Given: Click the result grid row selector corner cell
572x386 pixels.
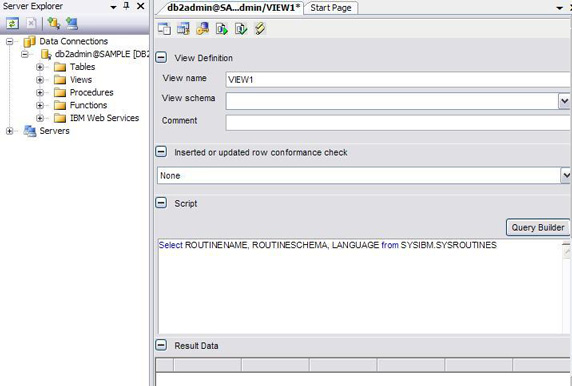Looking at the screenshot, I should [165, 365].
